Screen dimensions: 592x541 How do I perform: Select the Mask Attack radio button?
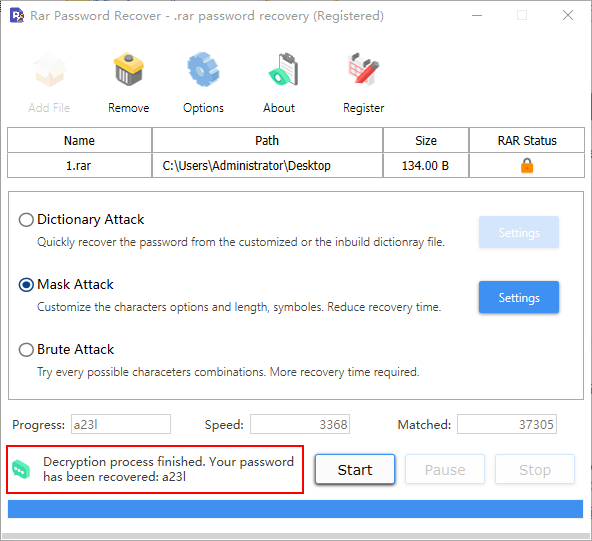[x=26, y=285]
